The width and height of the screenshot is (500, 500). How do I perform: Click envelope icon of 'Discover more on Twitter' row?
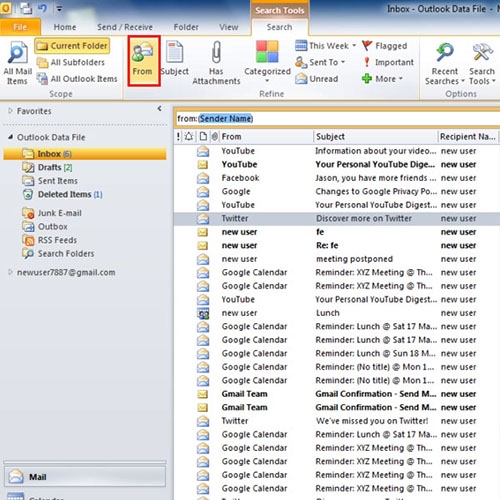(203, 219)
